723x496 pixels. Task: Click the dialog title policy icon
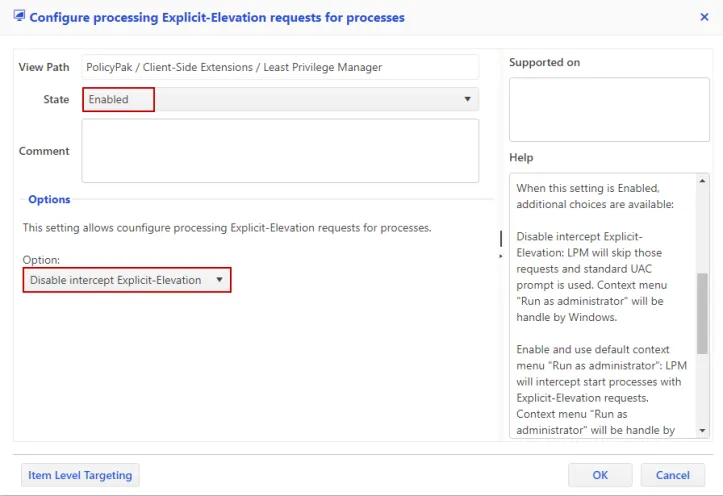point(19,17)
